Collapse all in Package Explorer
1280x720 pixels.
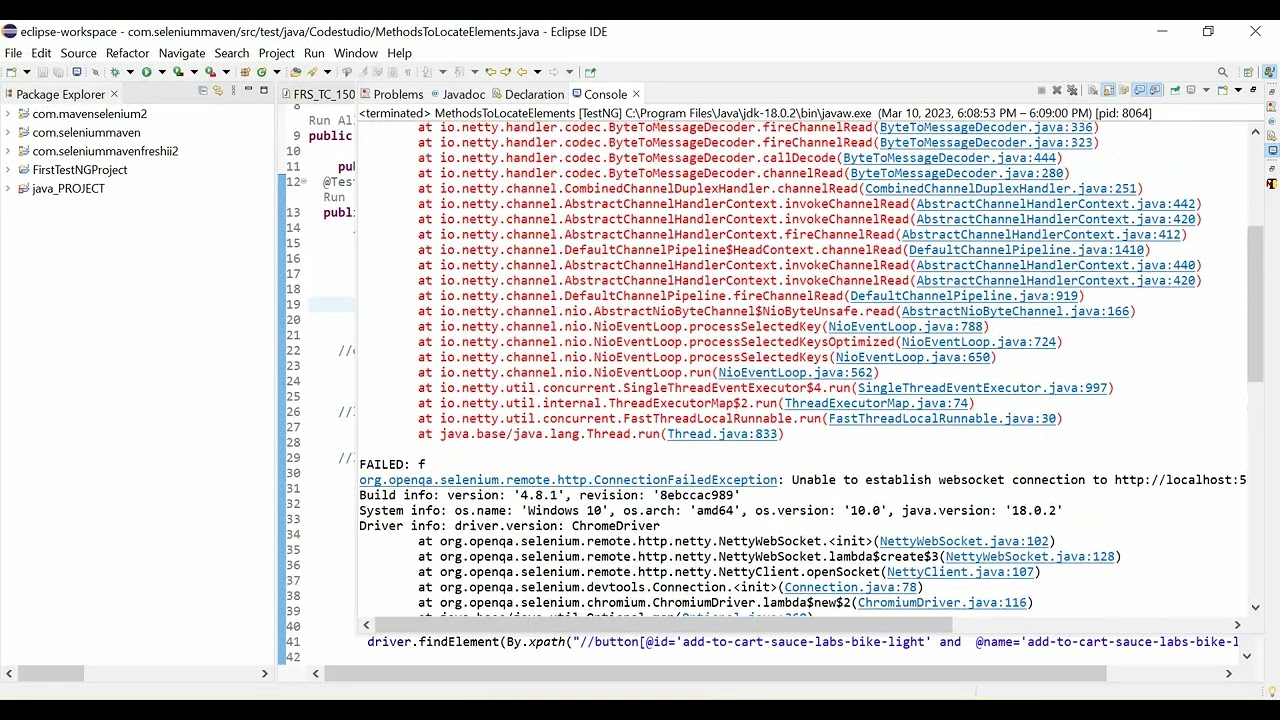pyautogui.click(x=202, y=91)
